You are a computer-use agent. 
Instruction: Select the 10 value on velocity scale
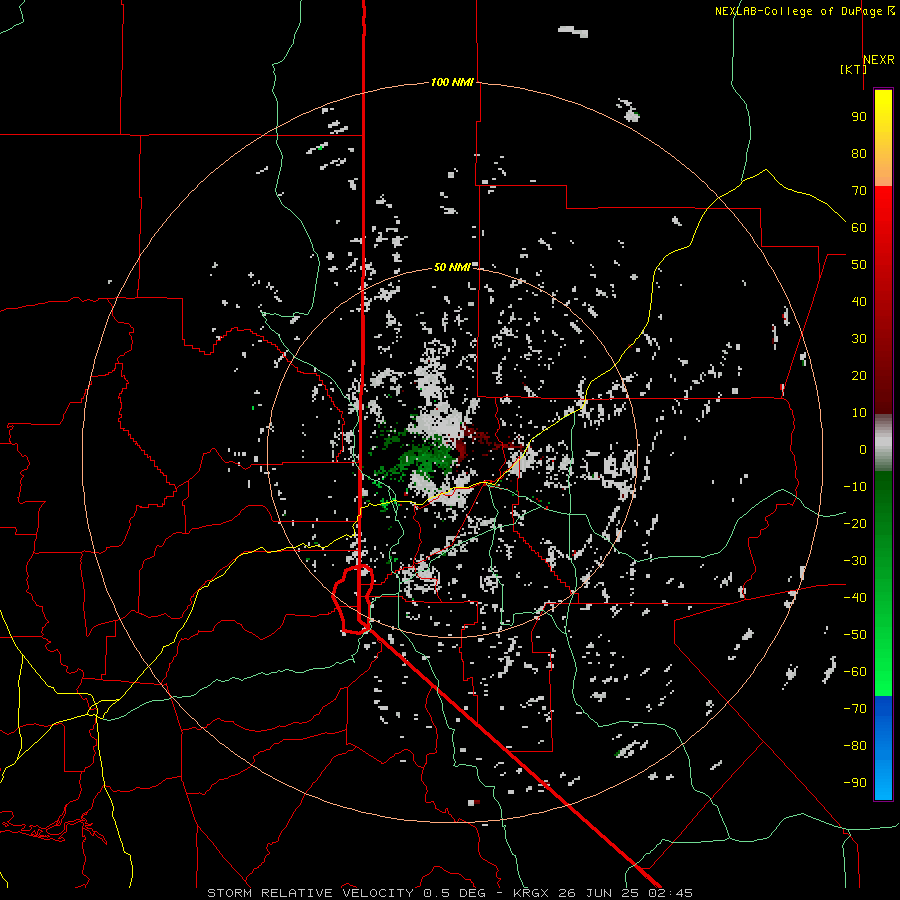pos(859,413)
